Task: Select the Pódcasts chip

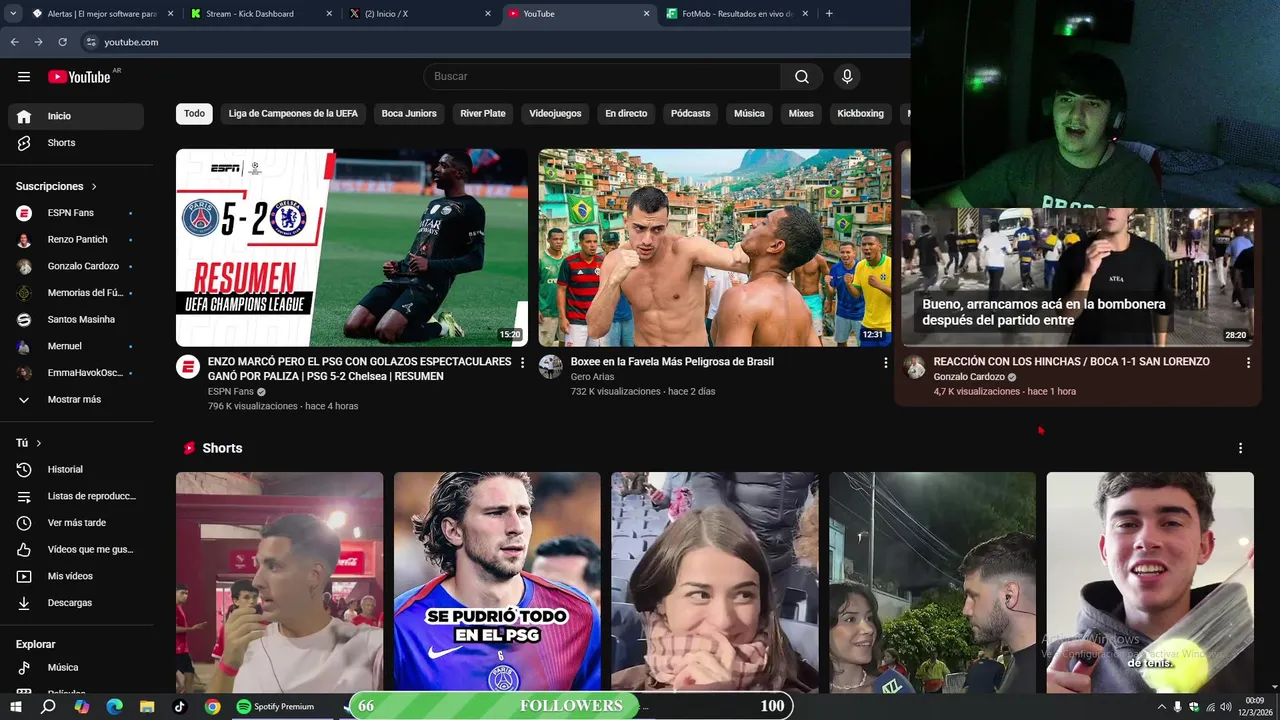Action: [690, 114]
